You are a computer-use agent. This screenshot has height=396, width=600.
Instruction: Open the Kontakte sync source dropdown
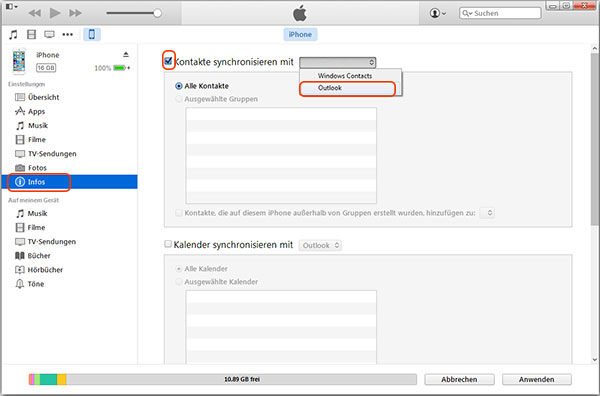(338, 62)
